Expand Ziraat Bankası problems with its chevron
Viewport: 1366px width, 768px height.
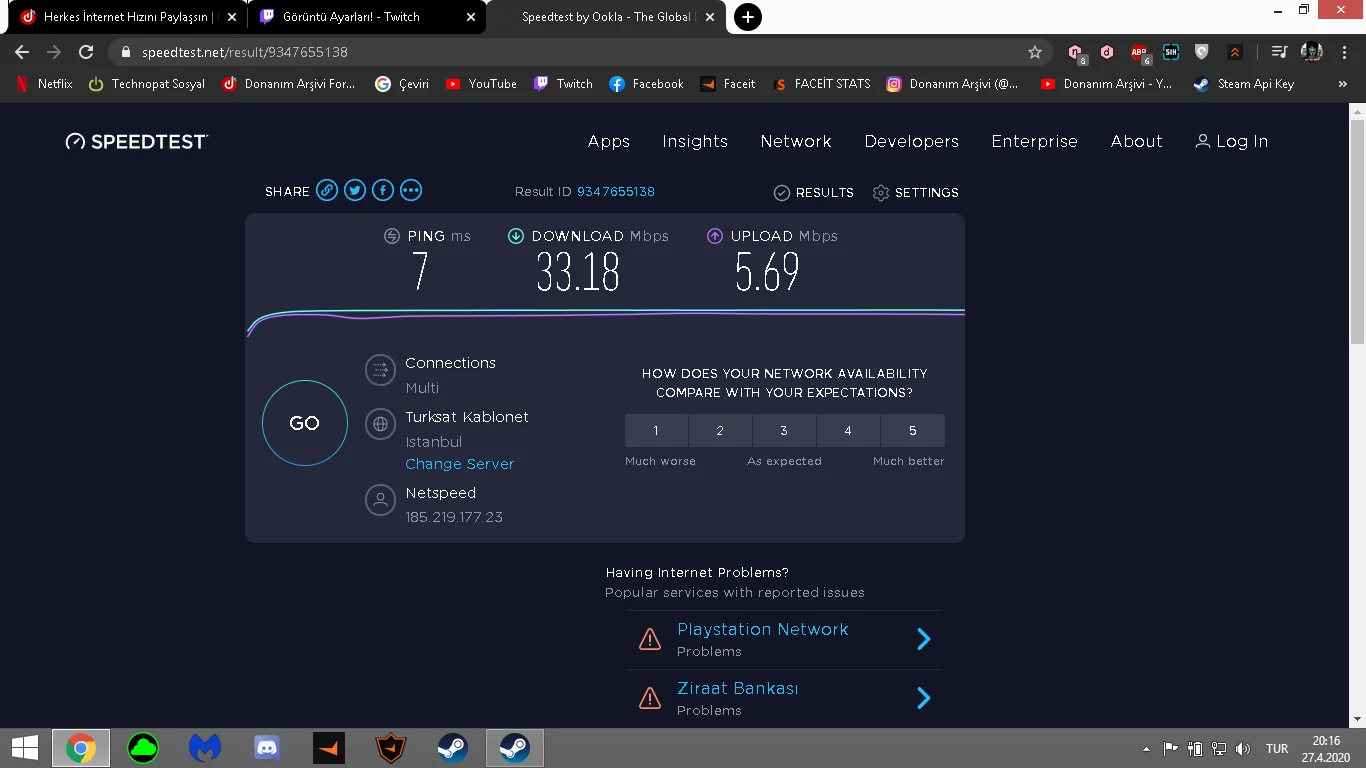(924, 698)
